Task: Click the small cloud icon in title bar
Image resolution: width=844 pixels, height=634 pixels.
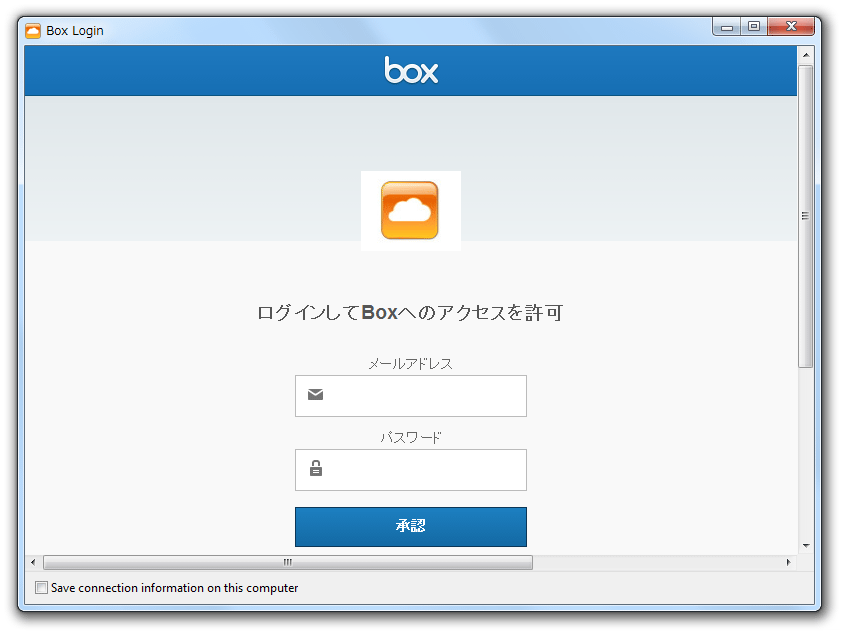Action: point(33,30)
